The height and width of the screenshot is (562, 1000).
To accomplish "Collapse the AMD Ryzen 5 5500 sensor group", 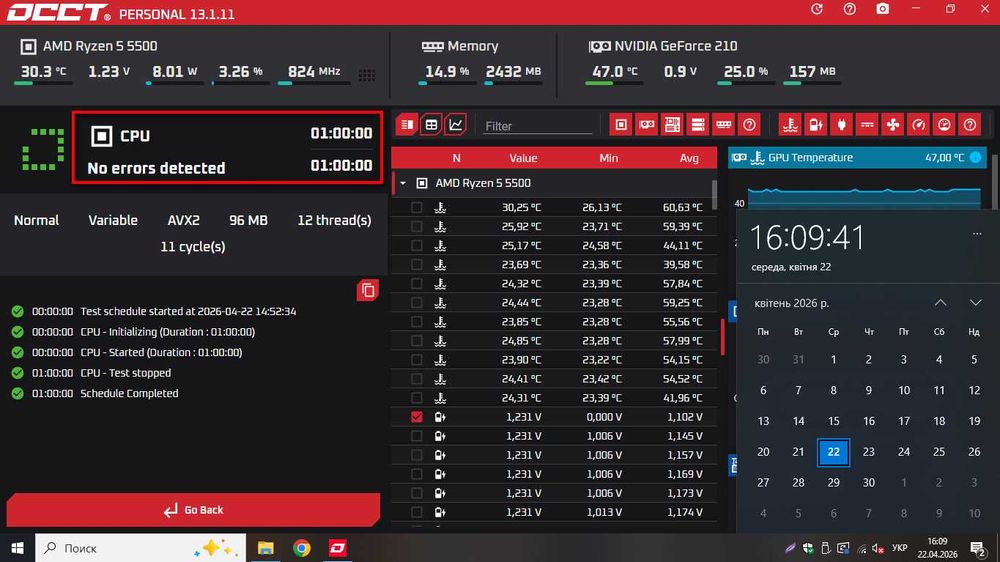I will (x=403, y=183).
